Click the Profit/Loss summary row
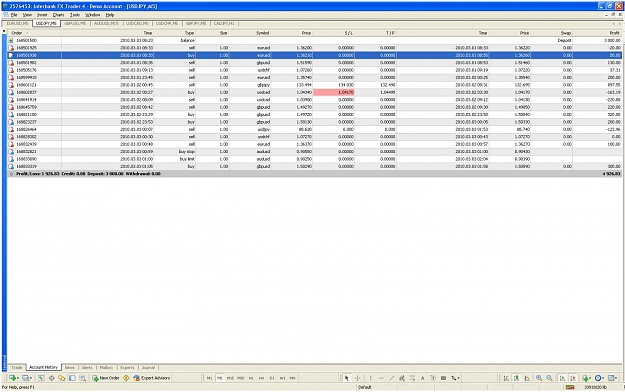 (x=314, y=174)
